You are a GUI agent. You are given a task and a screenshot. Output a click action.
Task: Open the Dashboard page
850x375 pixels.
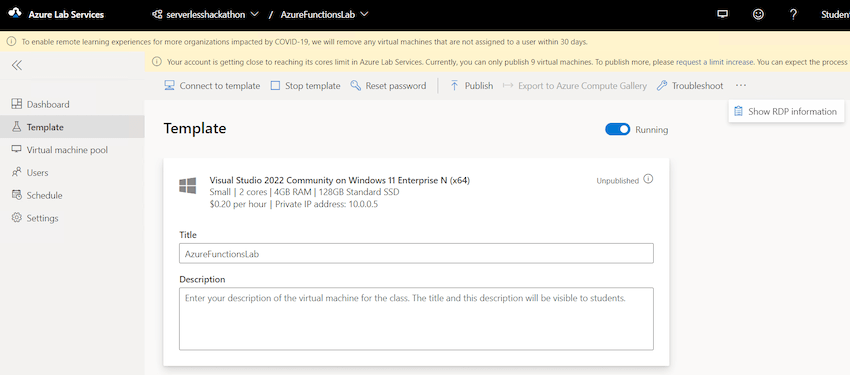pos(72,104)
